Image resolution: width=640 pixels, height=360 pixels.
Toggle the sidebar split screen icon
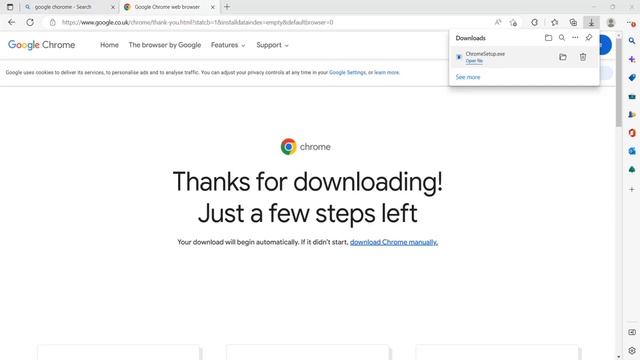click(x=632, y=332)
